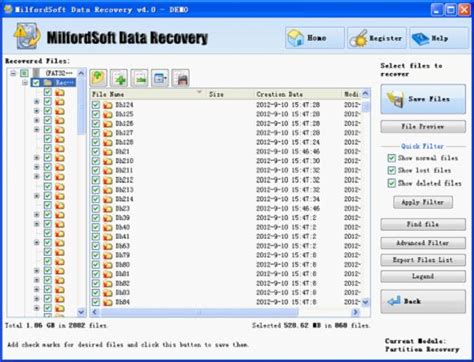This screenshot has height=362, width=474.
Task: Open the view mode dropdown toolbar button
Action: 160,78
